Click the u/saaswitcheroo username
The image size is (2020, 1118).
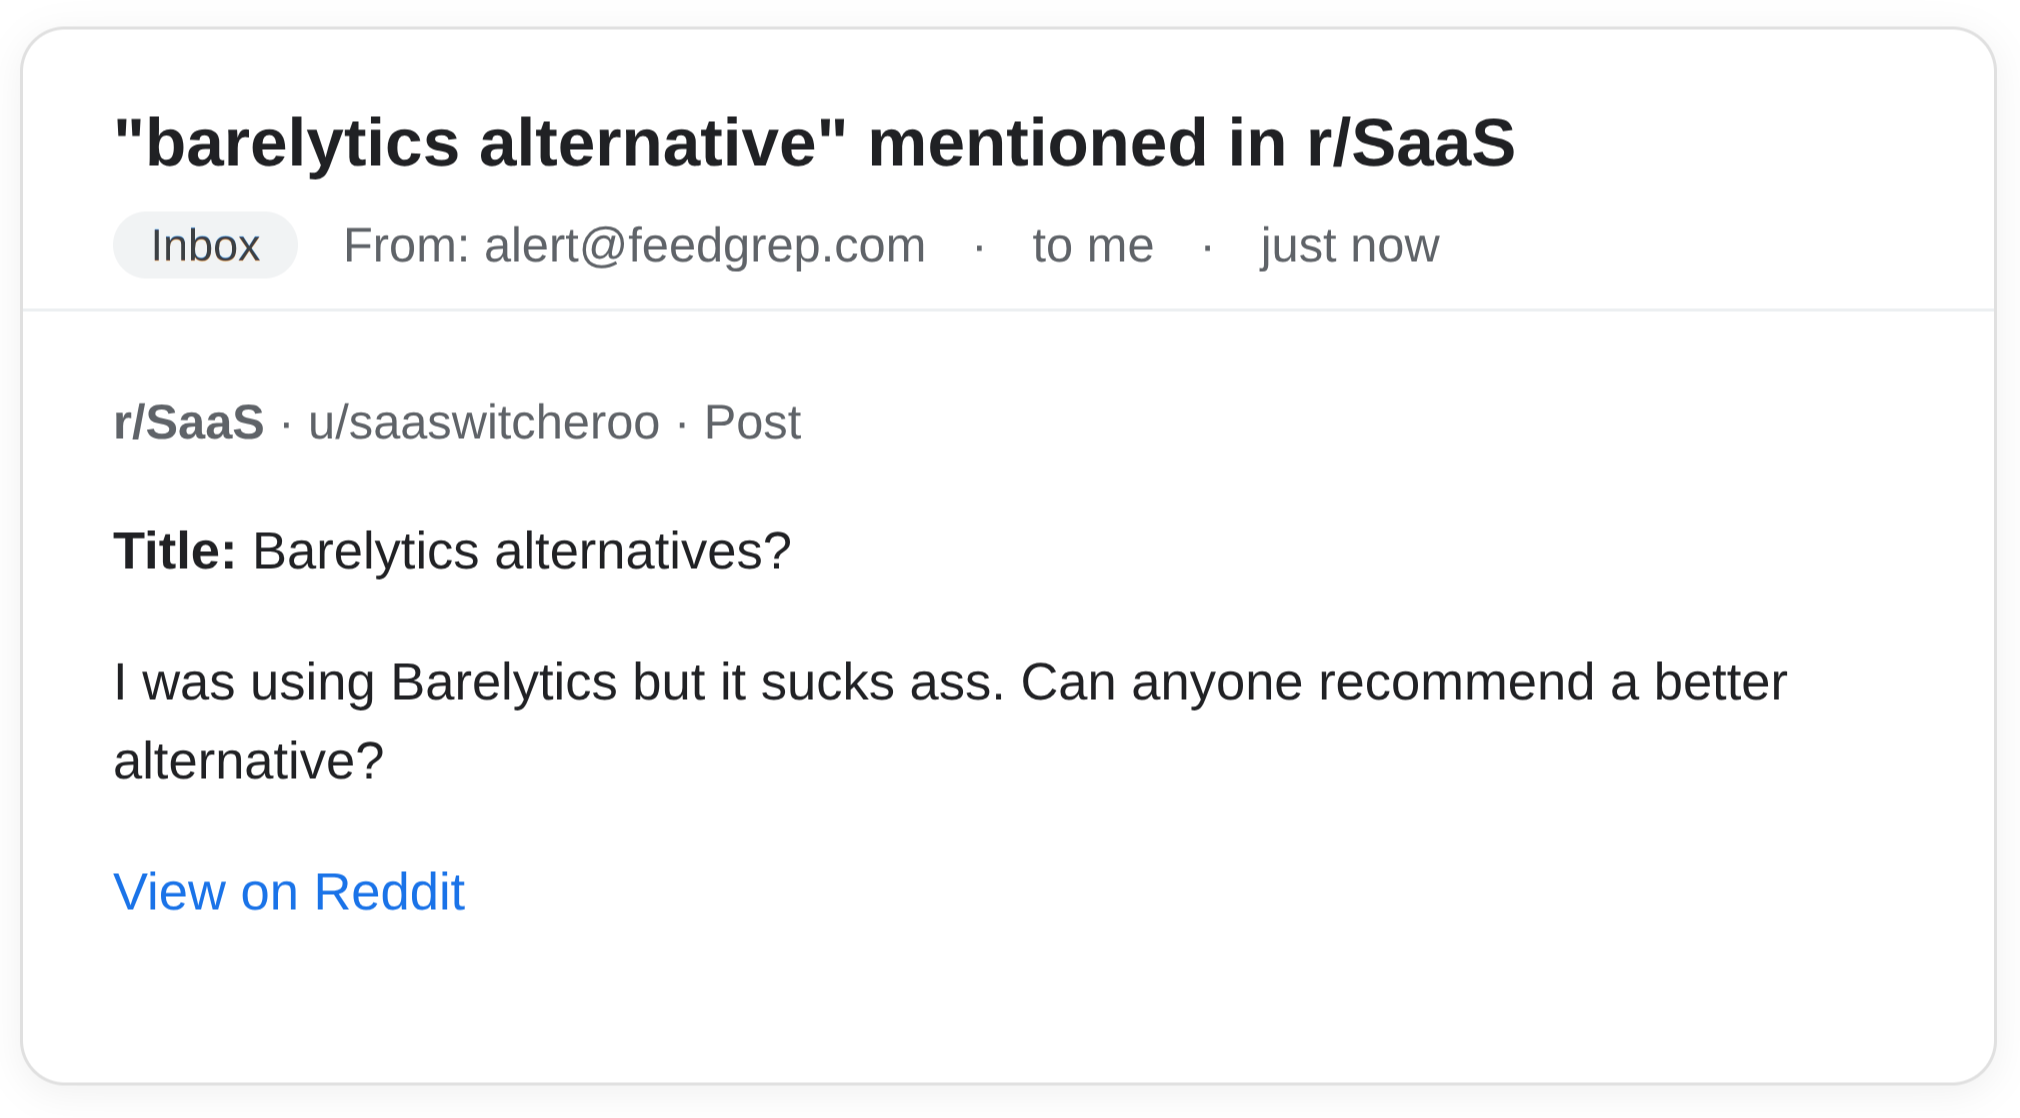coord(483,421)
